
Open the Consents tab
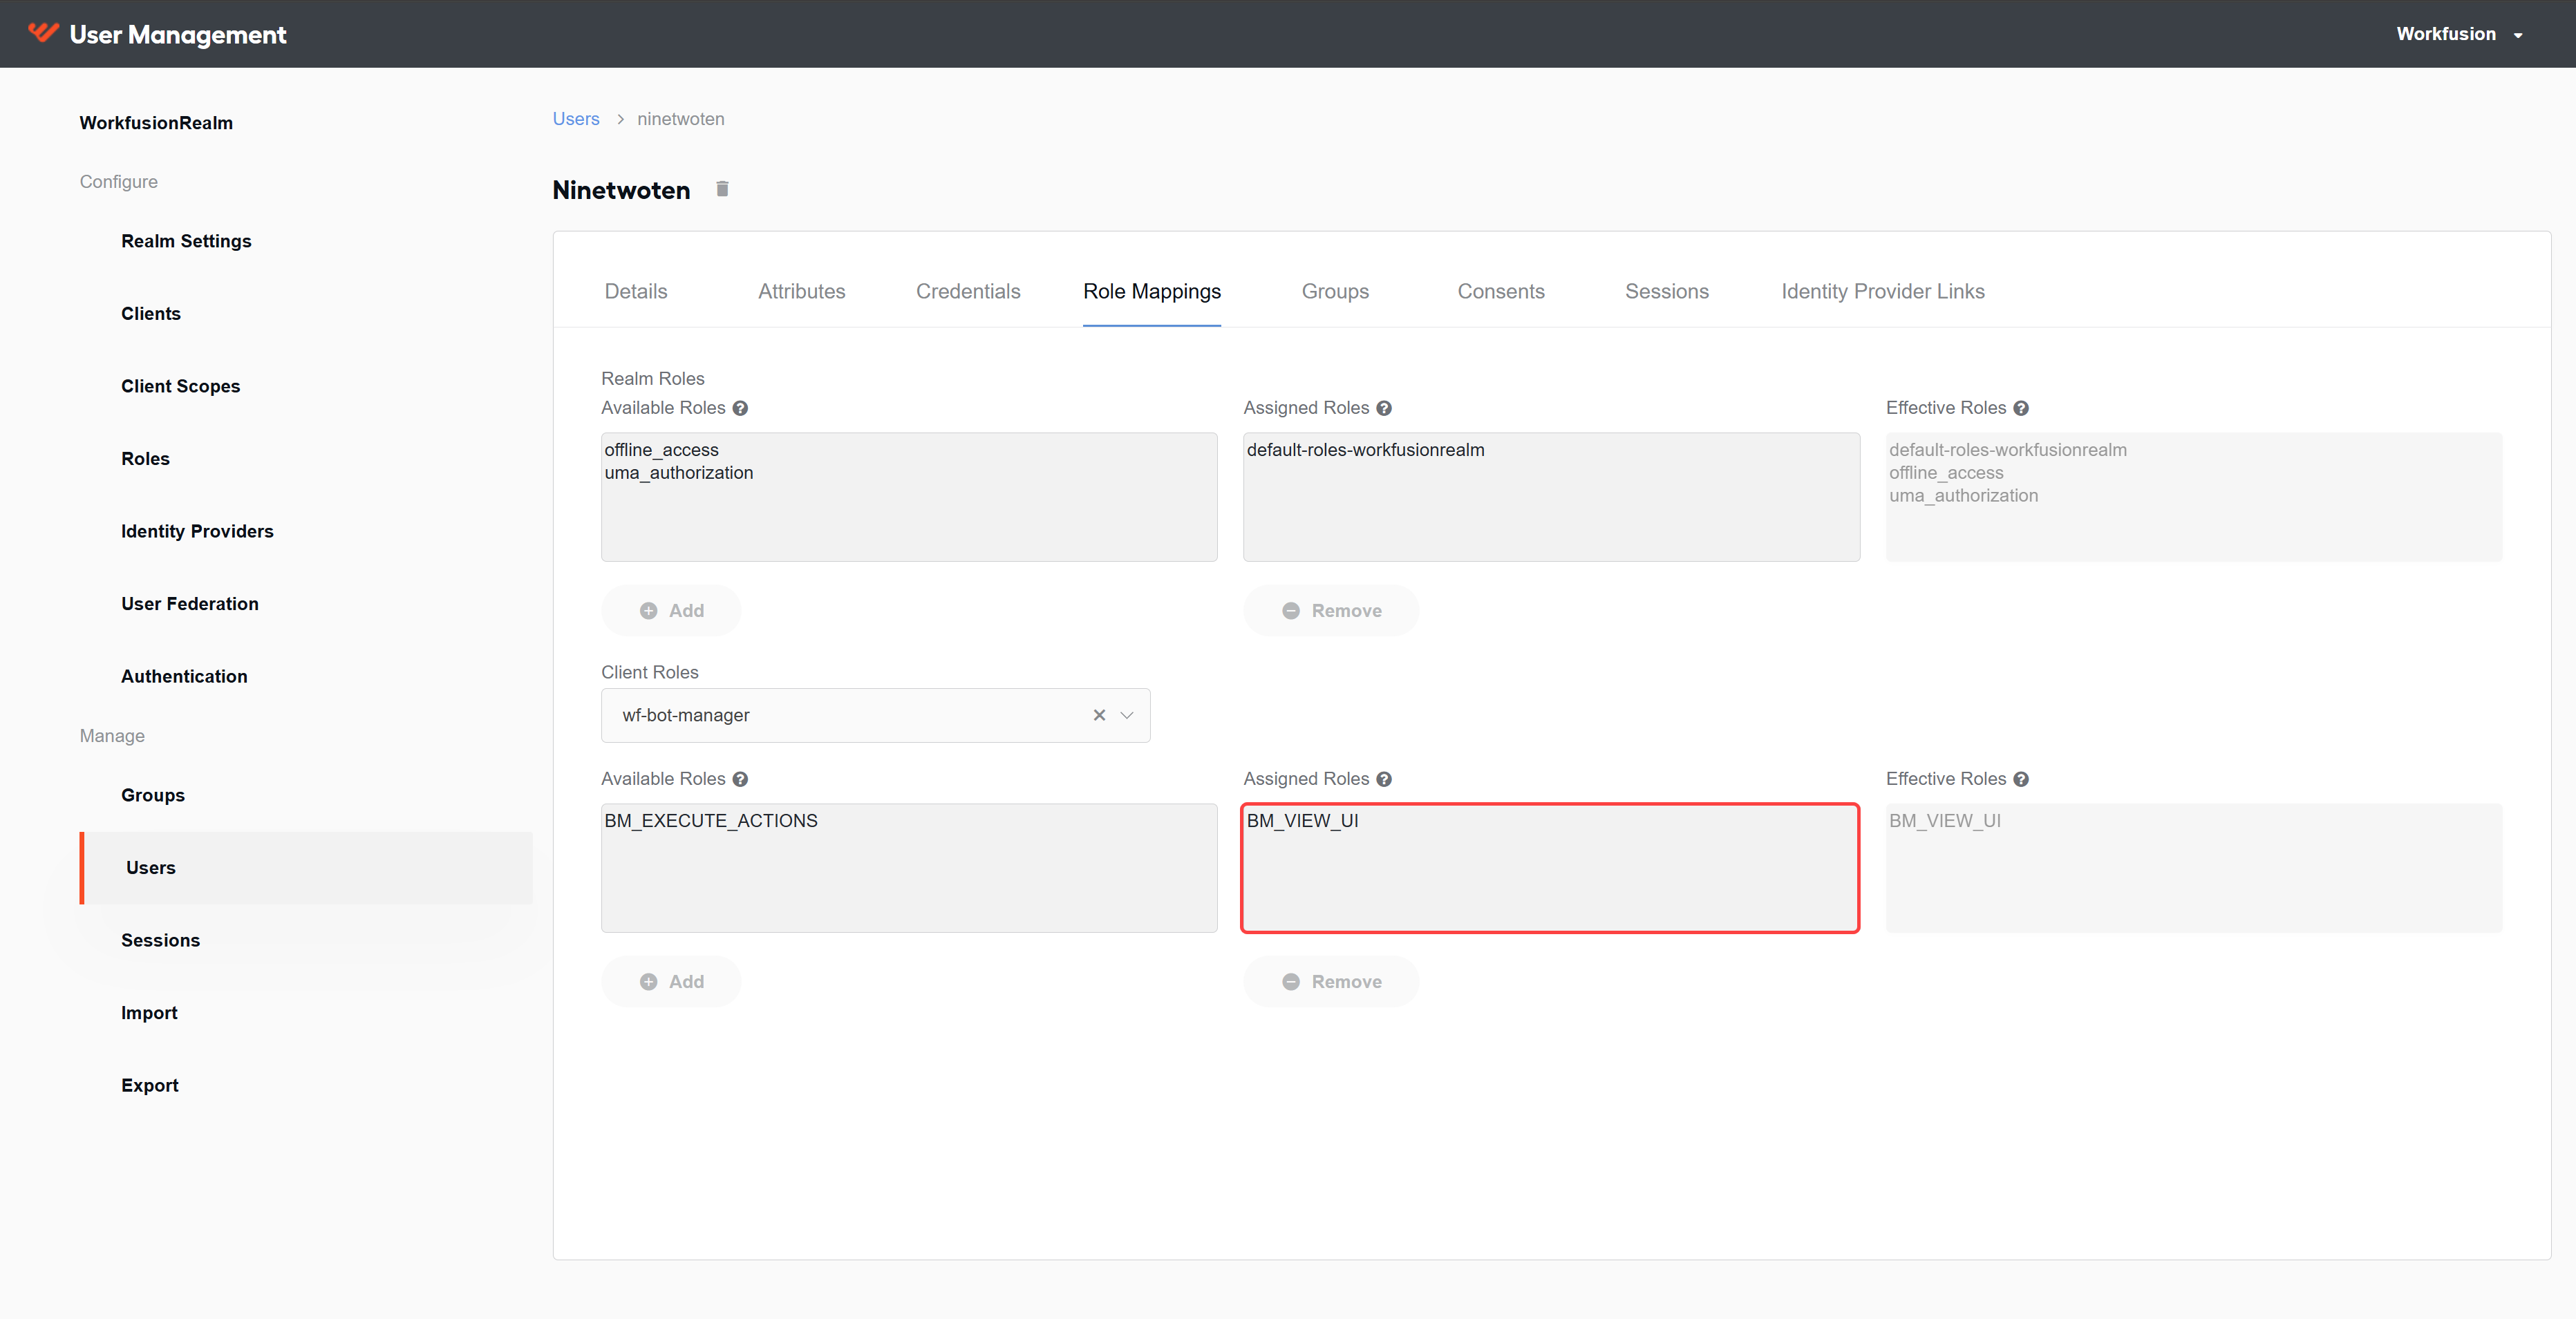(1501, 291)
